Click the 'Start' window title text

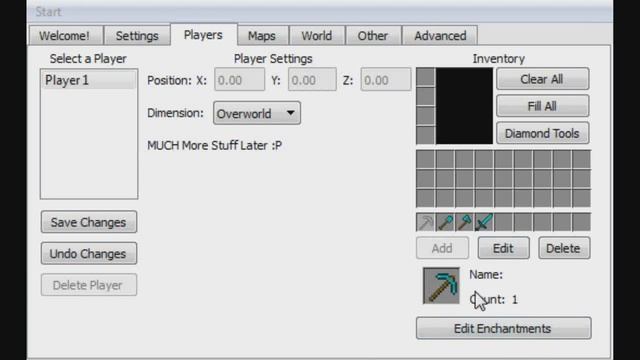click(x=48, y=12)
